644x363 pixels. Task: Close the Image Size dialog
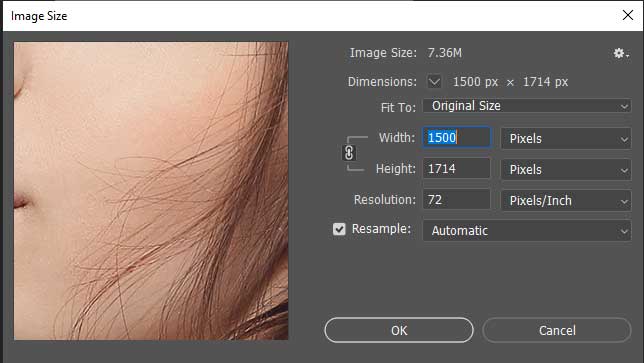(x=628, y=16)
